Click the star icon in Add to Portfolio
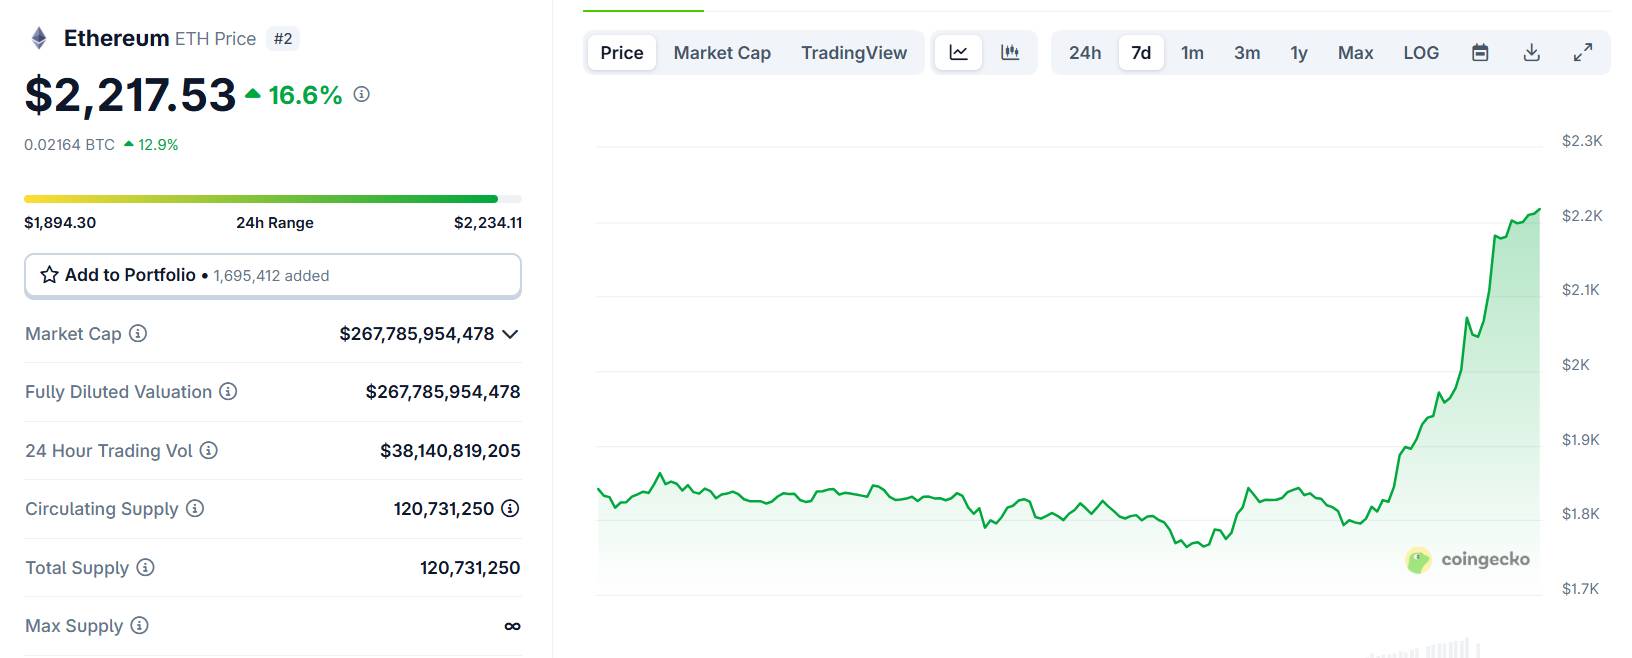The image size is (1632, 658). pyautogui.click(x=49, y=275)
